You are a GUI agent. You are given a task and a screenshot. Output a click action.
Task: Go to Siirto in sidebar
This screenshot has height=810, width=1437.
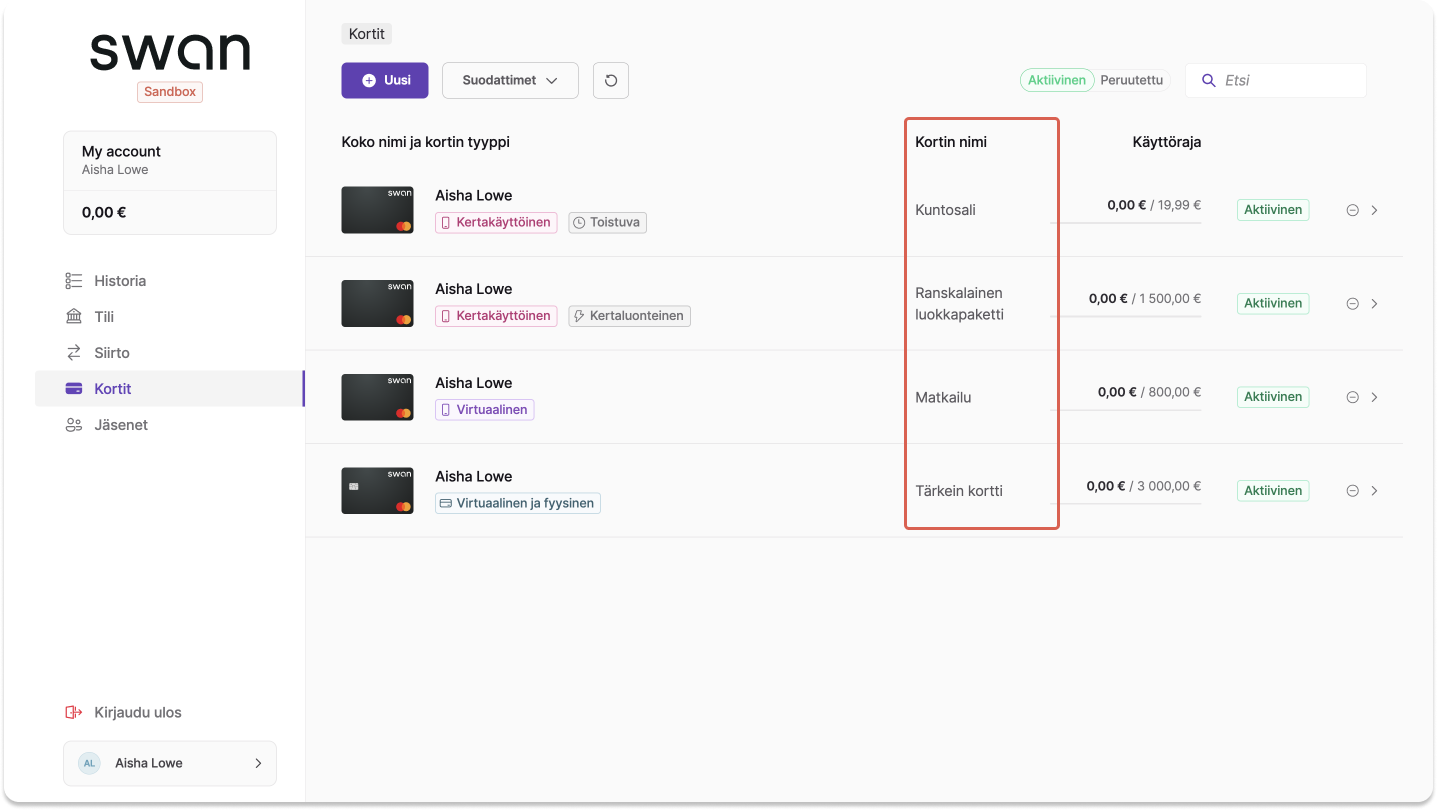pyautogui.click(x=169, y=353)
